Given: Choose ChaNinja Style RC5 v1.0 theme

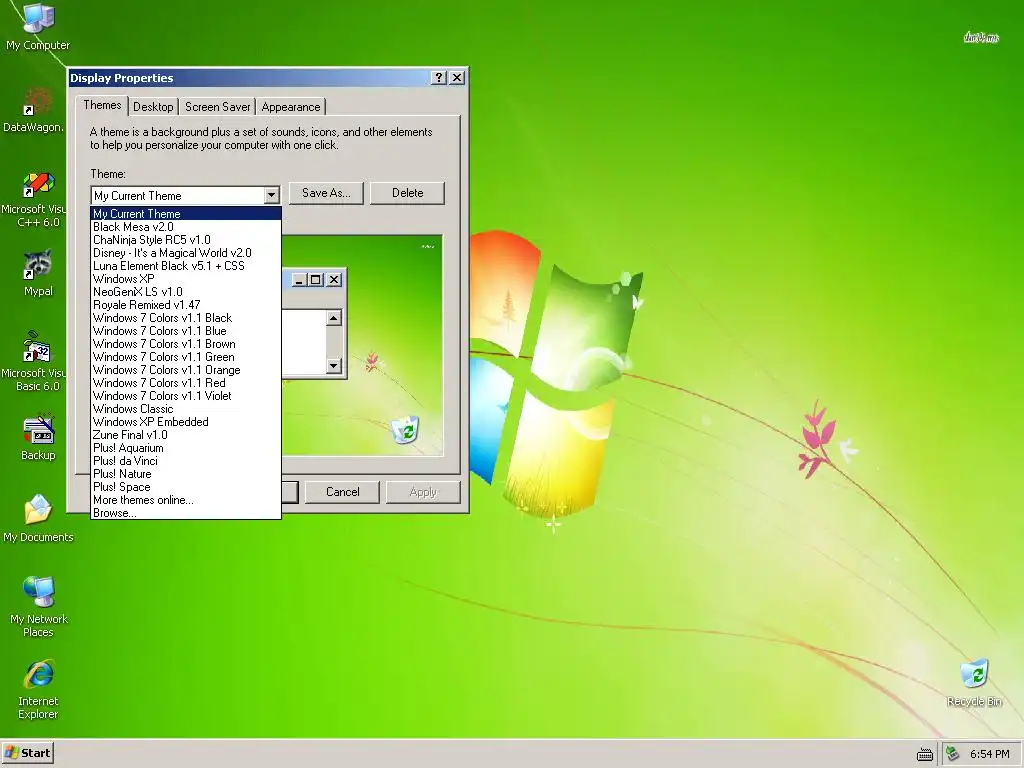Looking at the screenshot, I should pyautogui.click(x=186, y=240).
